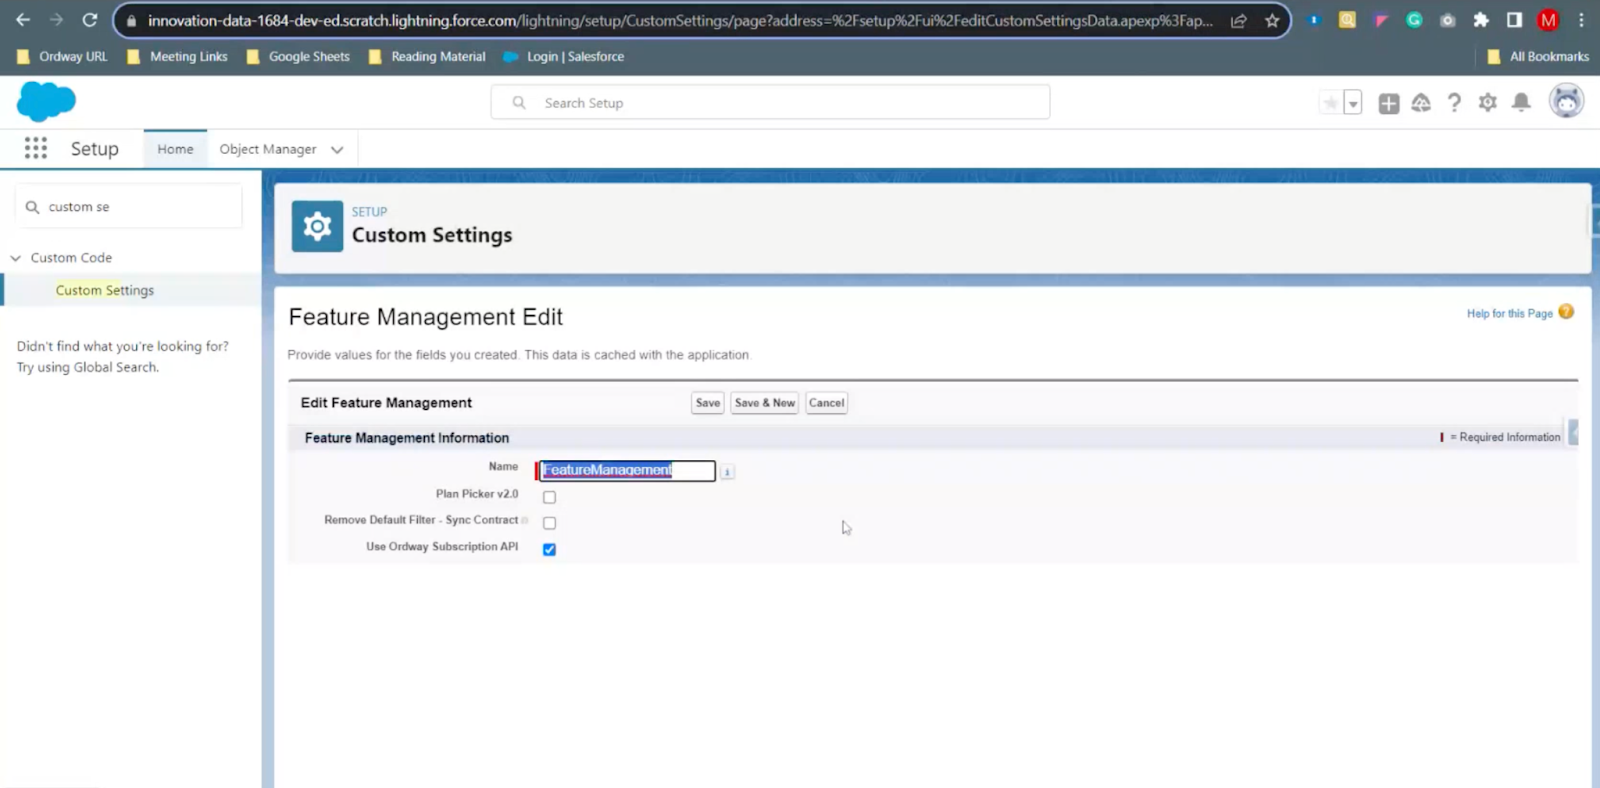The width and height of the screenshot is (1600, 788).
Task: Click the Name field containing FeatureManagement
Action: click(627, 470)
